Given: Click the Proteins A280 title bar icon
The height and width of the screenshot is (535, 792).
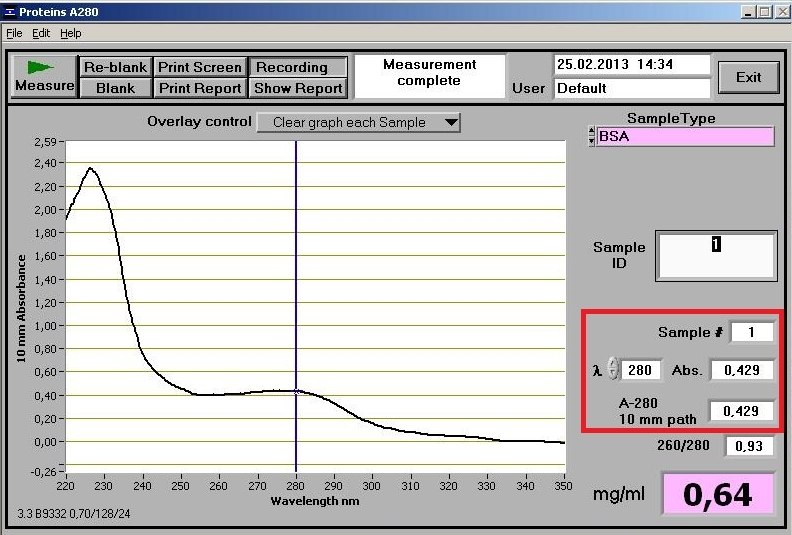Looking at the screenshot, I should [9, 11].
